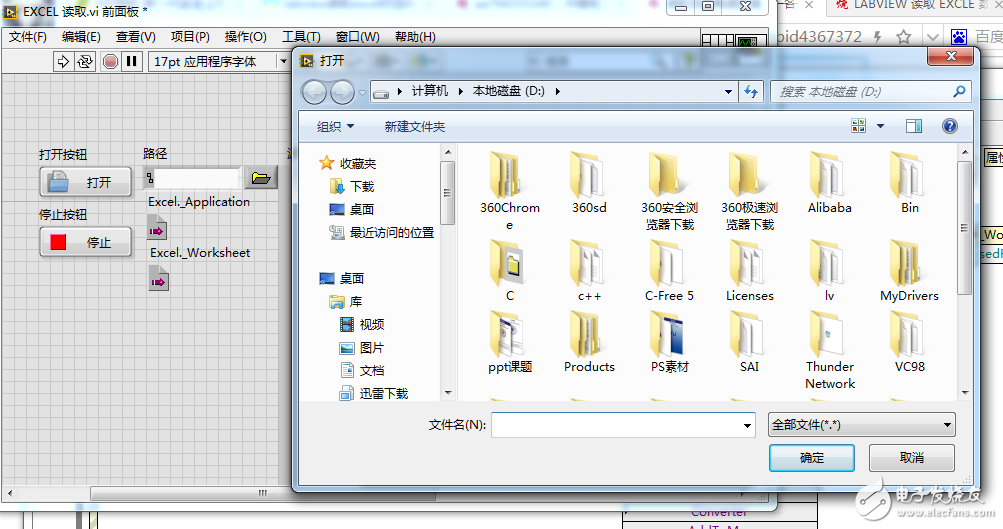Select 文档 library
Screen dimensions: 1003x529
coord(362,370)
